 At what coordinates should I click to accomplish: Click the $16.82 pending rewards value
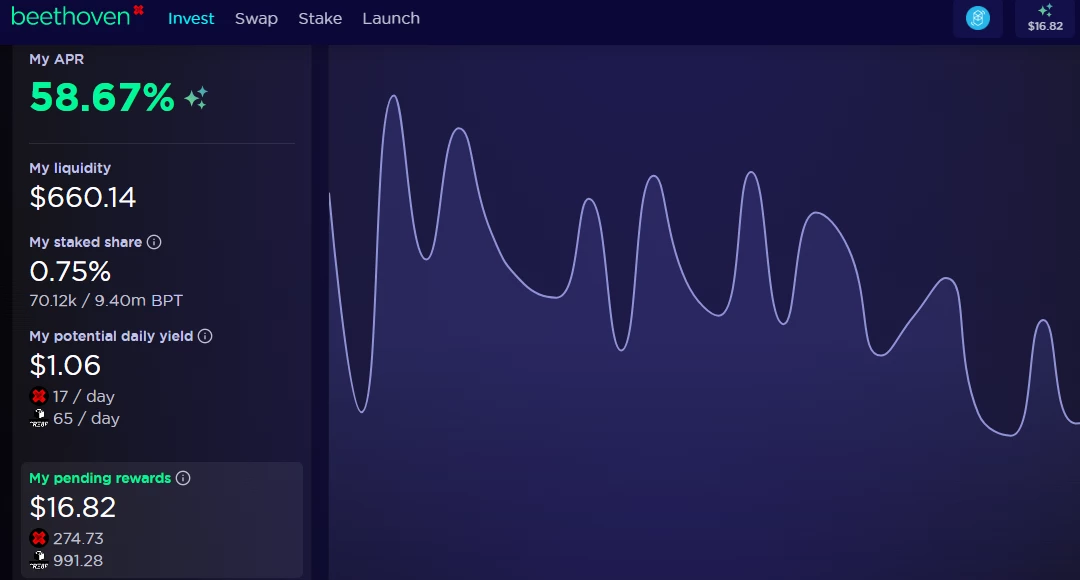click(x=72, y=508)
